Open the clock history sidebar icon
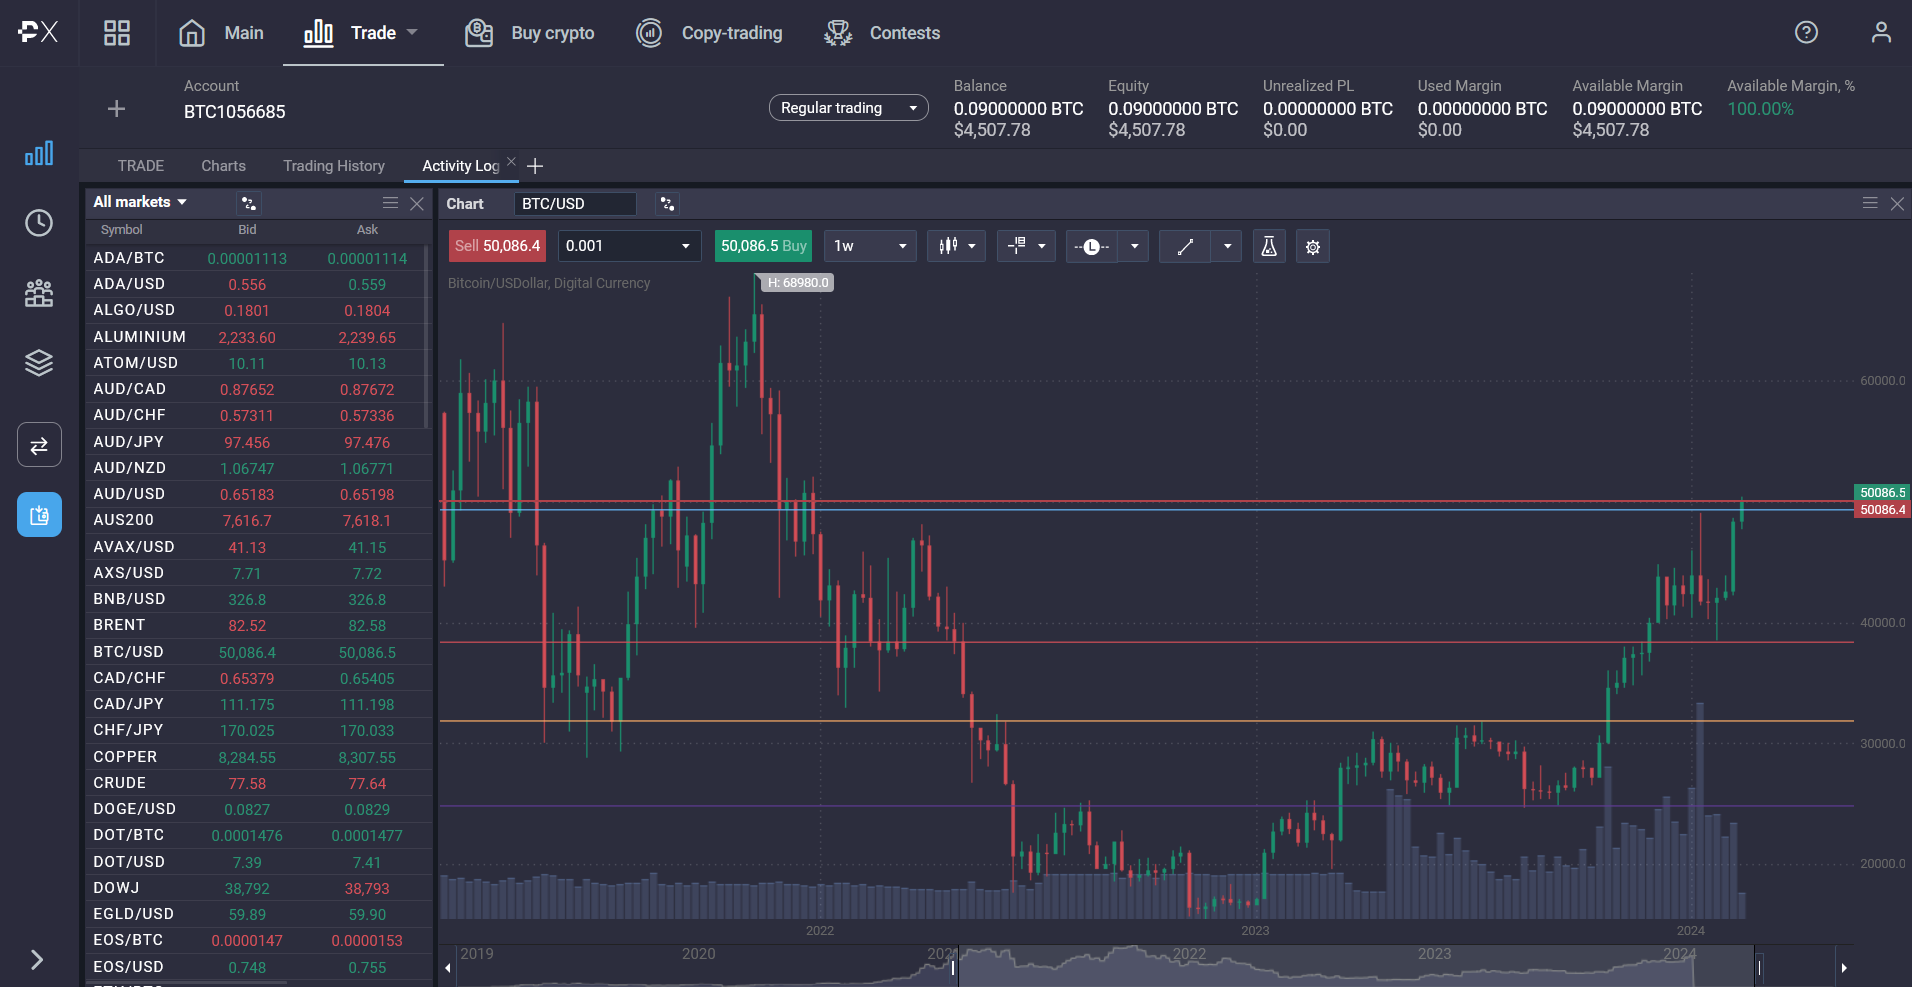Image resolution: width=1912 pixels, height=987 pixels. [x=39, y=222]
